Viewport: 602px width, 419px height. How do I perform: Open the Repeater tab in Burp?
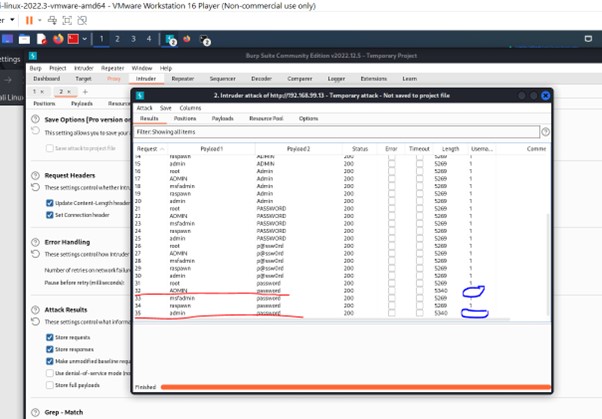[x=183, y=79]
